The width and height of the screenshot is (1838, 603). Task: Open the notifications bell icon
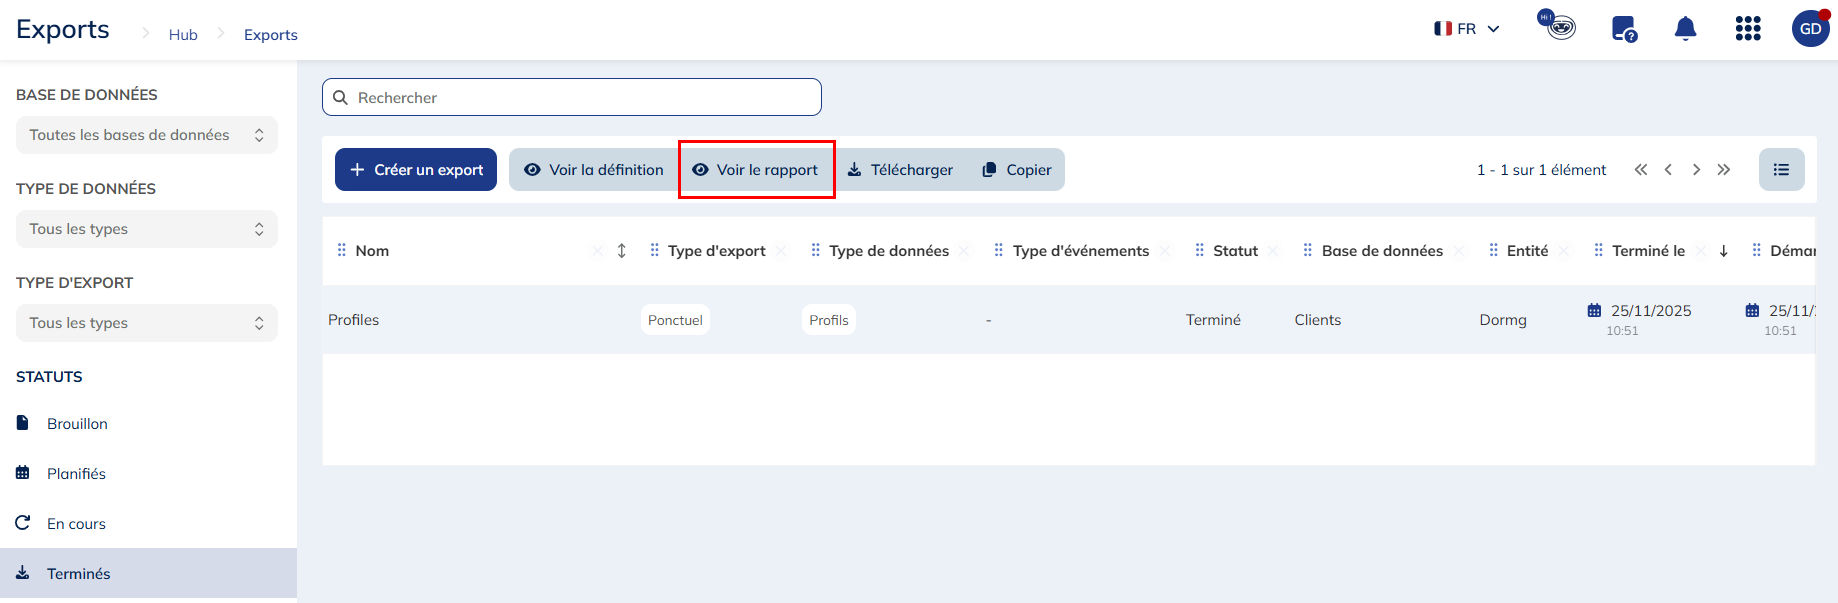pos(1685,29)
